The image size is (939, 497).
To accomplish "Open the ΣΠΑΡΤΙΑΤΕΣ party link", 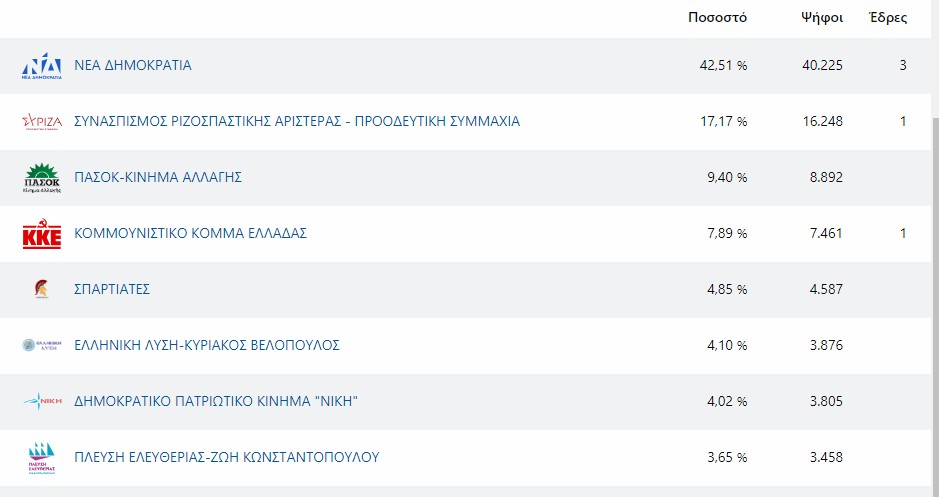I will [112, 289].
